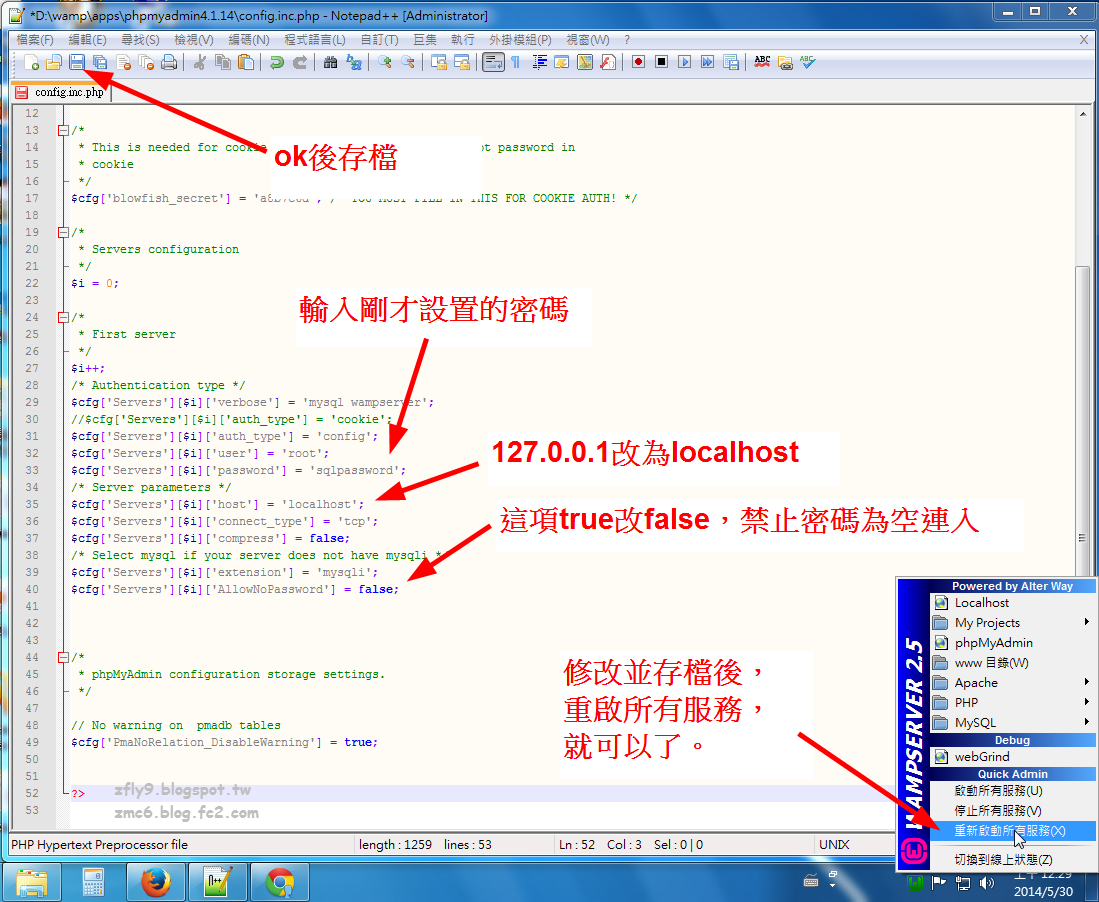Select the config.inc.php document tab
The height and width of the screenshot is (902, 1099).
click(60, 92)
